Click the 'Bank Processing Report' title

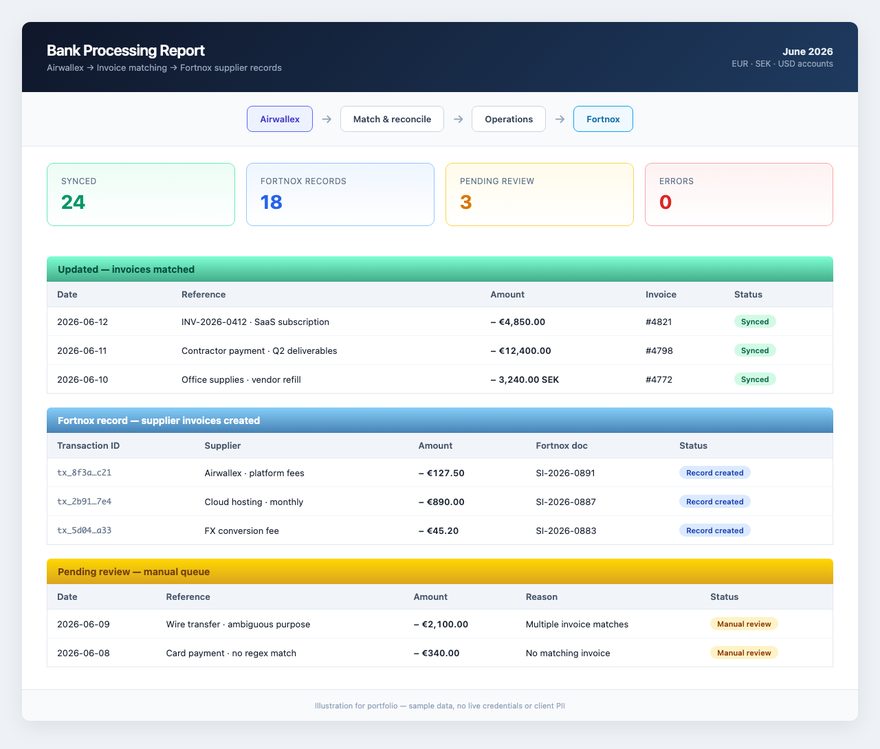pos(126,50)
